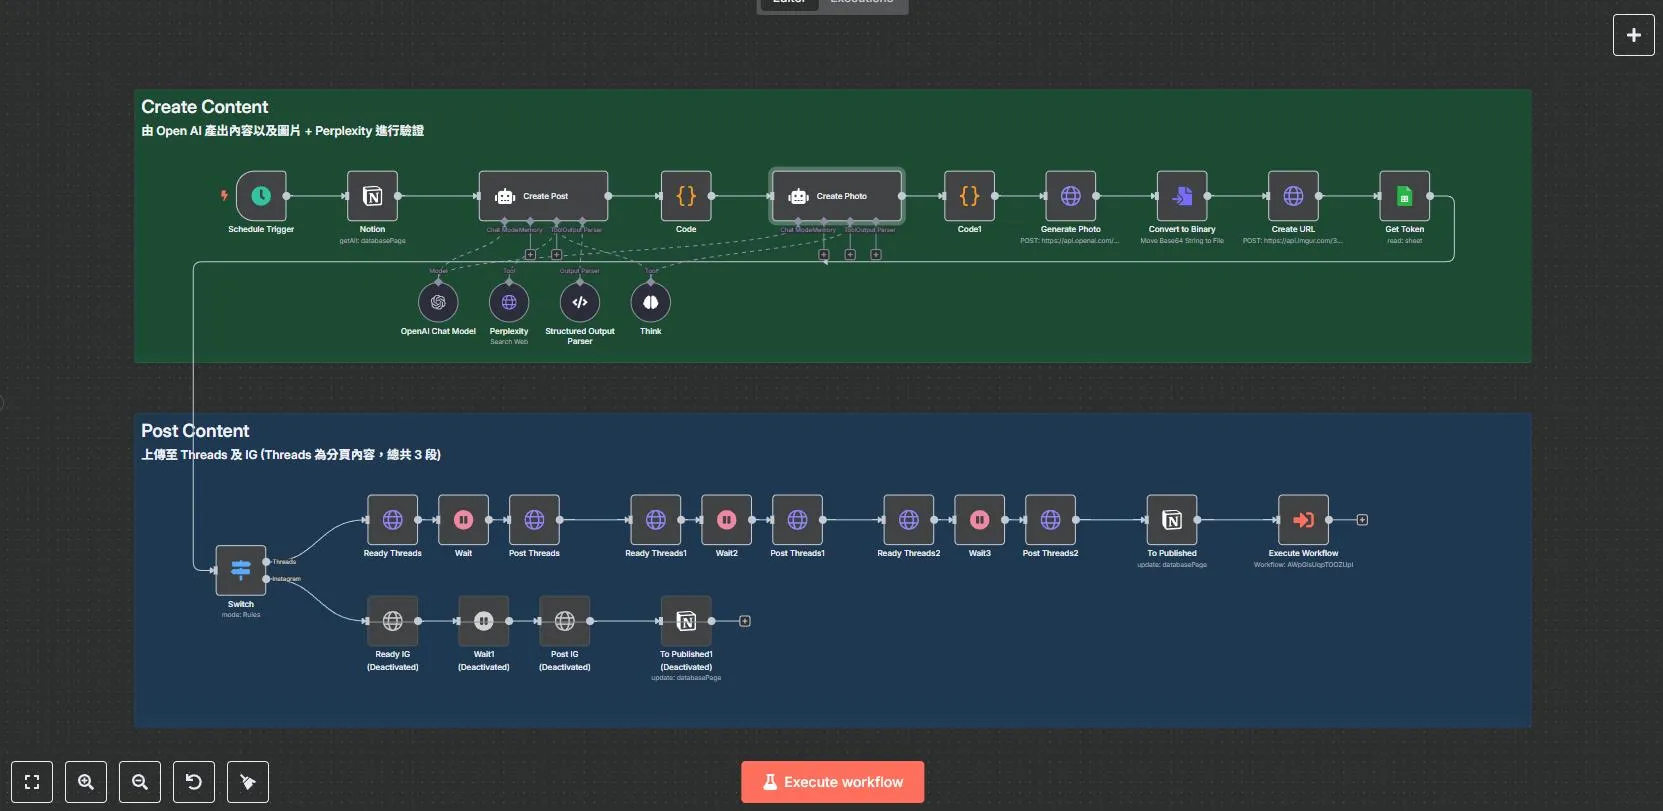Screen dimensions: 1663x811
Task: Add a node after Execute Workflow via plus connector
Action: [x=1362, y=520]
